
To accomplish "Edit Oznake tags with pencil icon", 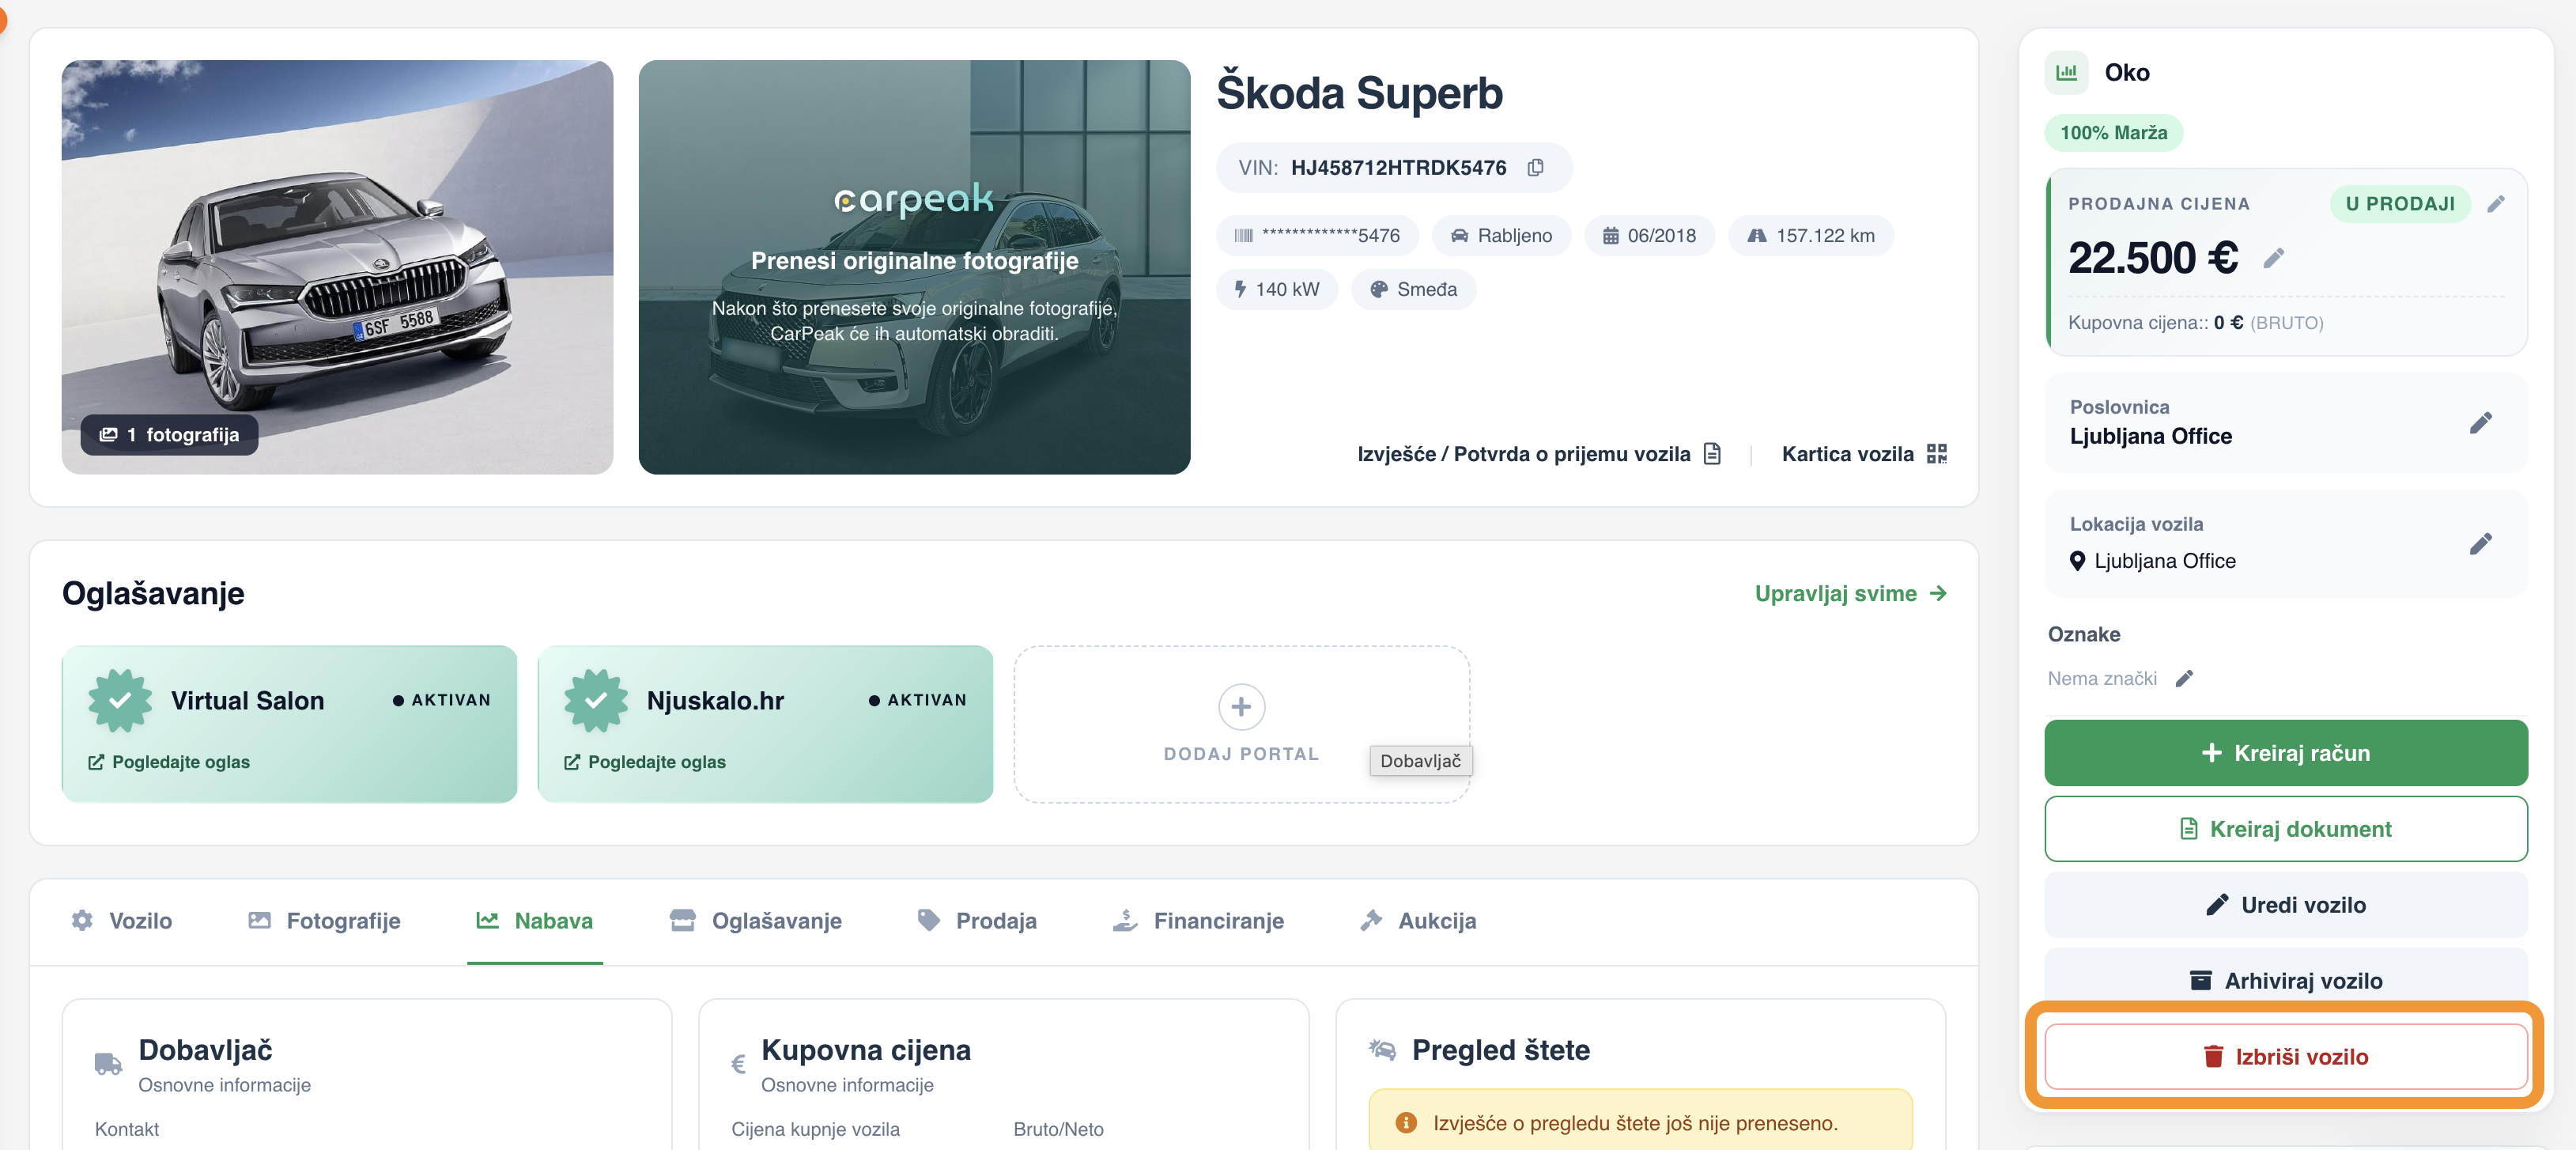I will point(2184,678).
